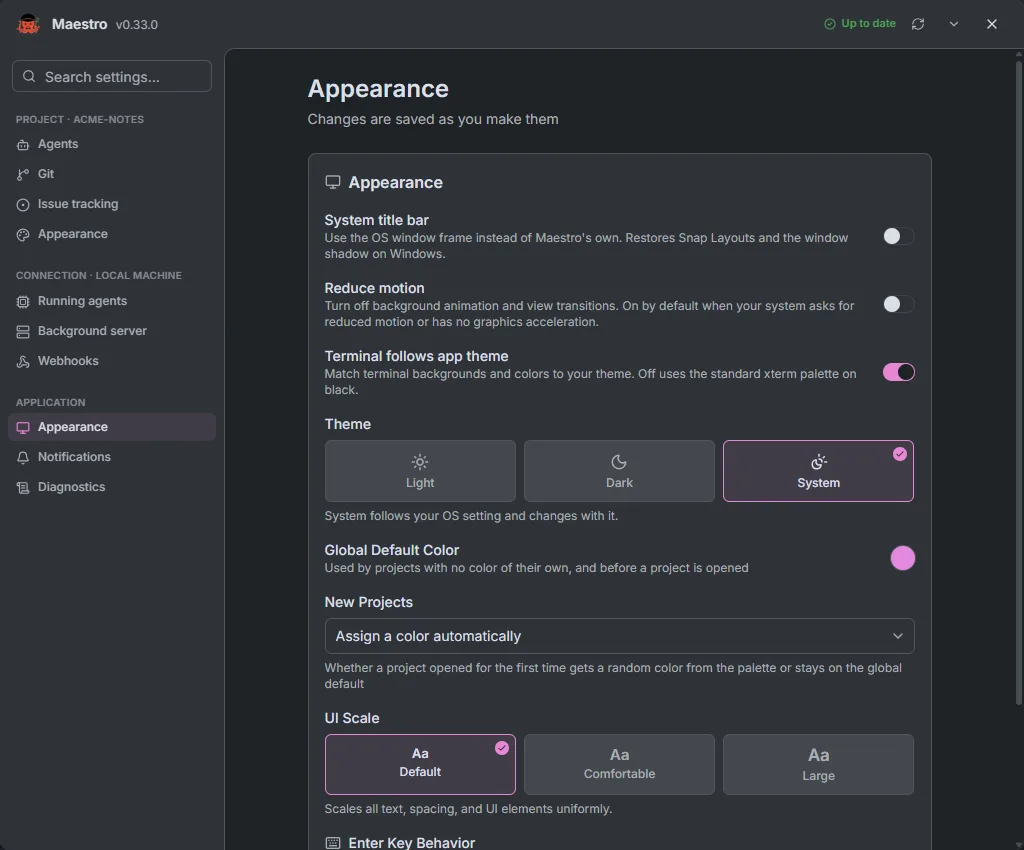This screenshot has height=850, width=1024.
Task: Click the Notifications bell icon
Action: [23, 458]
